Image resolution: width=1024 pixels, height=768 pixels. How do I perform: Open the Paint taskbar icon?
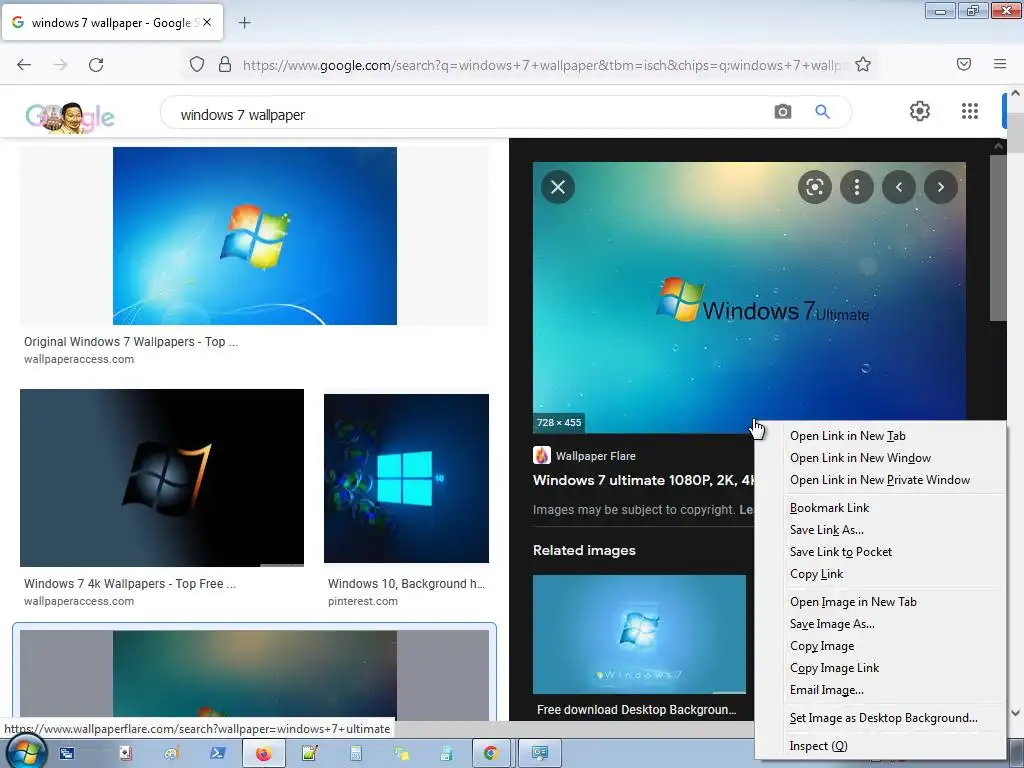(171, 754)
